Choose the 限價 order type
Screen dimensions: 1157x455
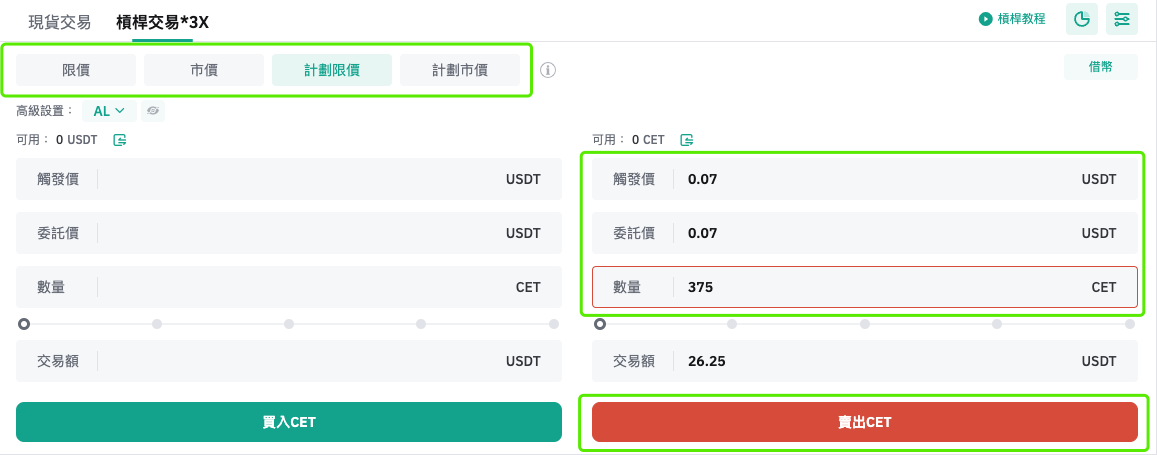76,70
